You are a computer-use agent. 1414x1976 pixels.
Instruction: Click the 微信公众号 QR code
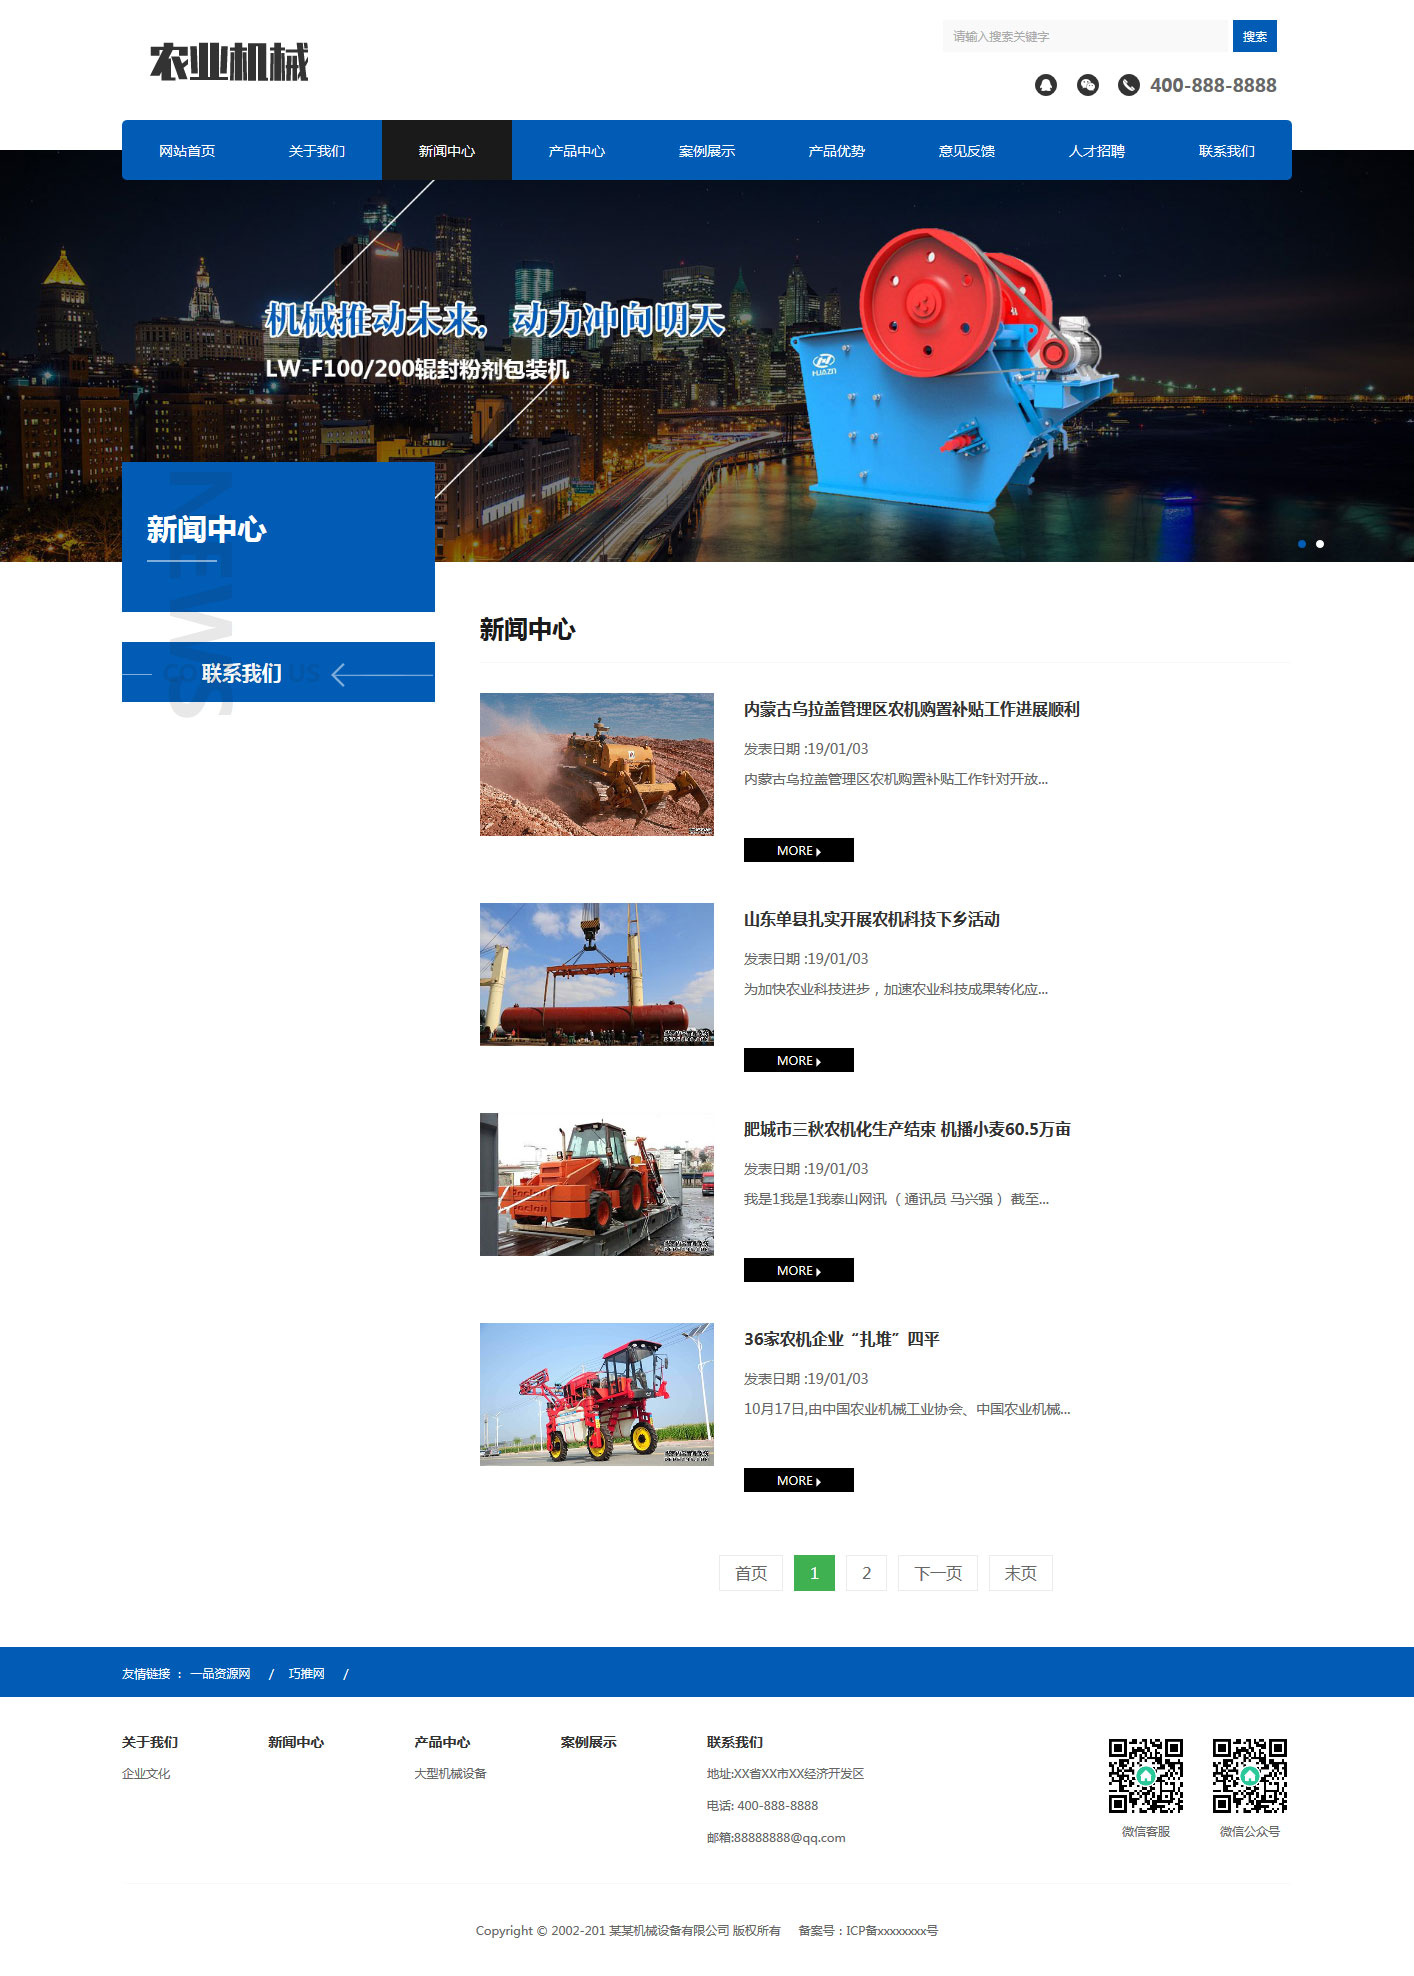point(1249,1775)
